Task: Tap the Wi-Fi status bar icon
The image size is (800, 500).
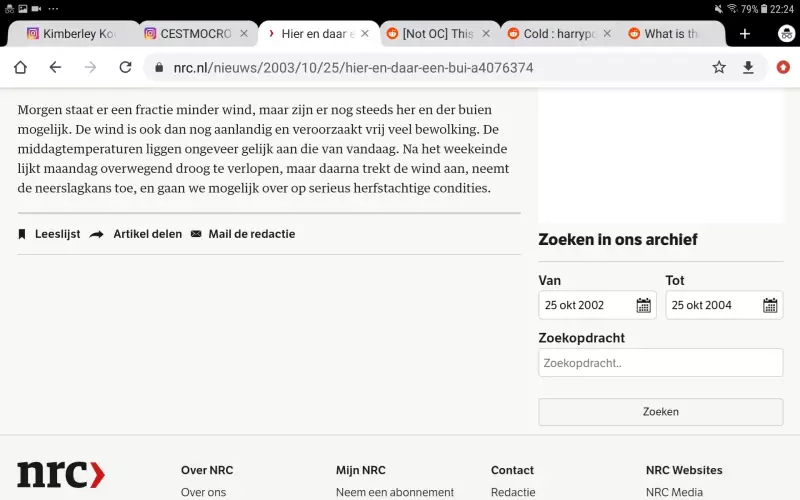Action: (733, 8)
